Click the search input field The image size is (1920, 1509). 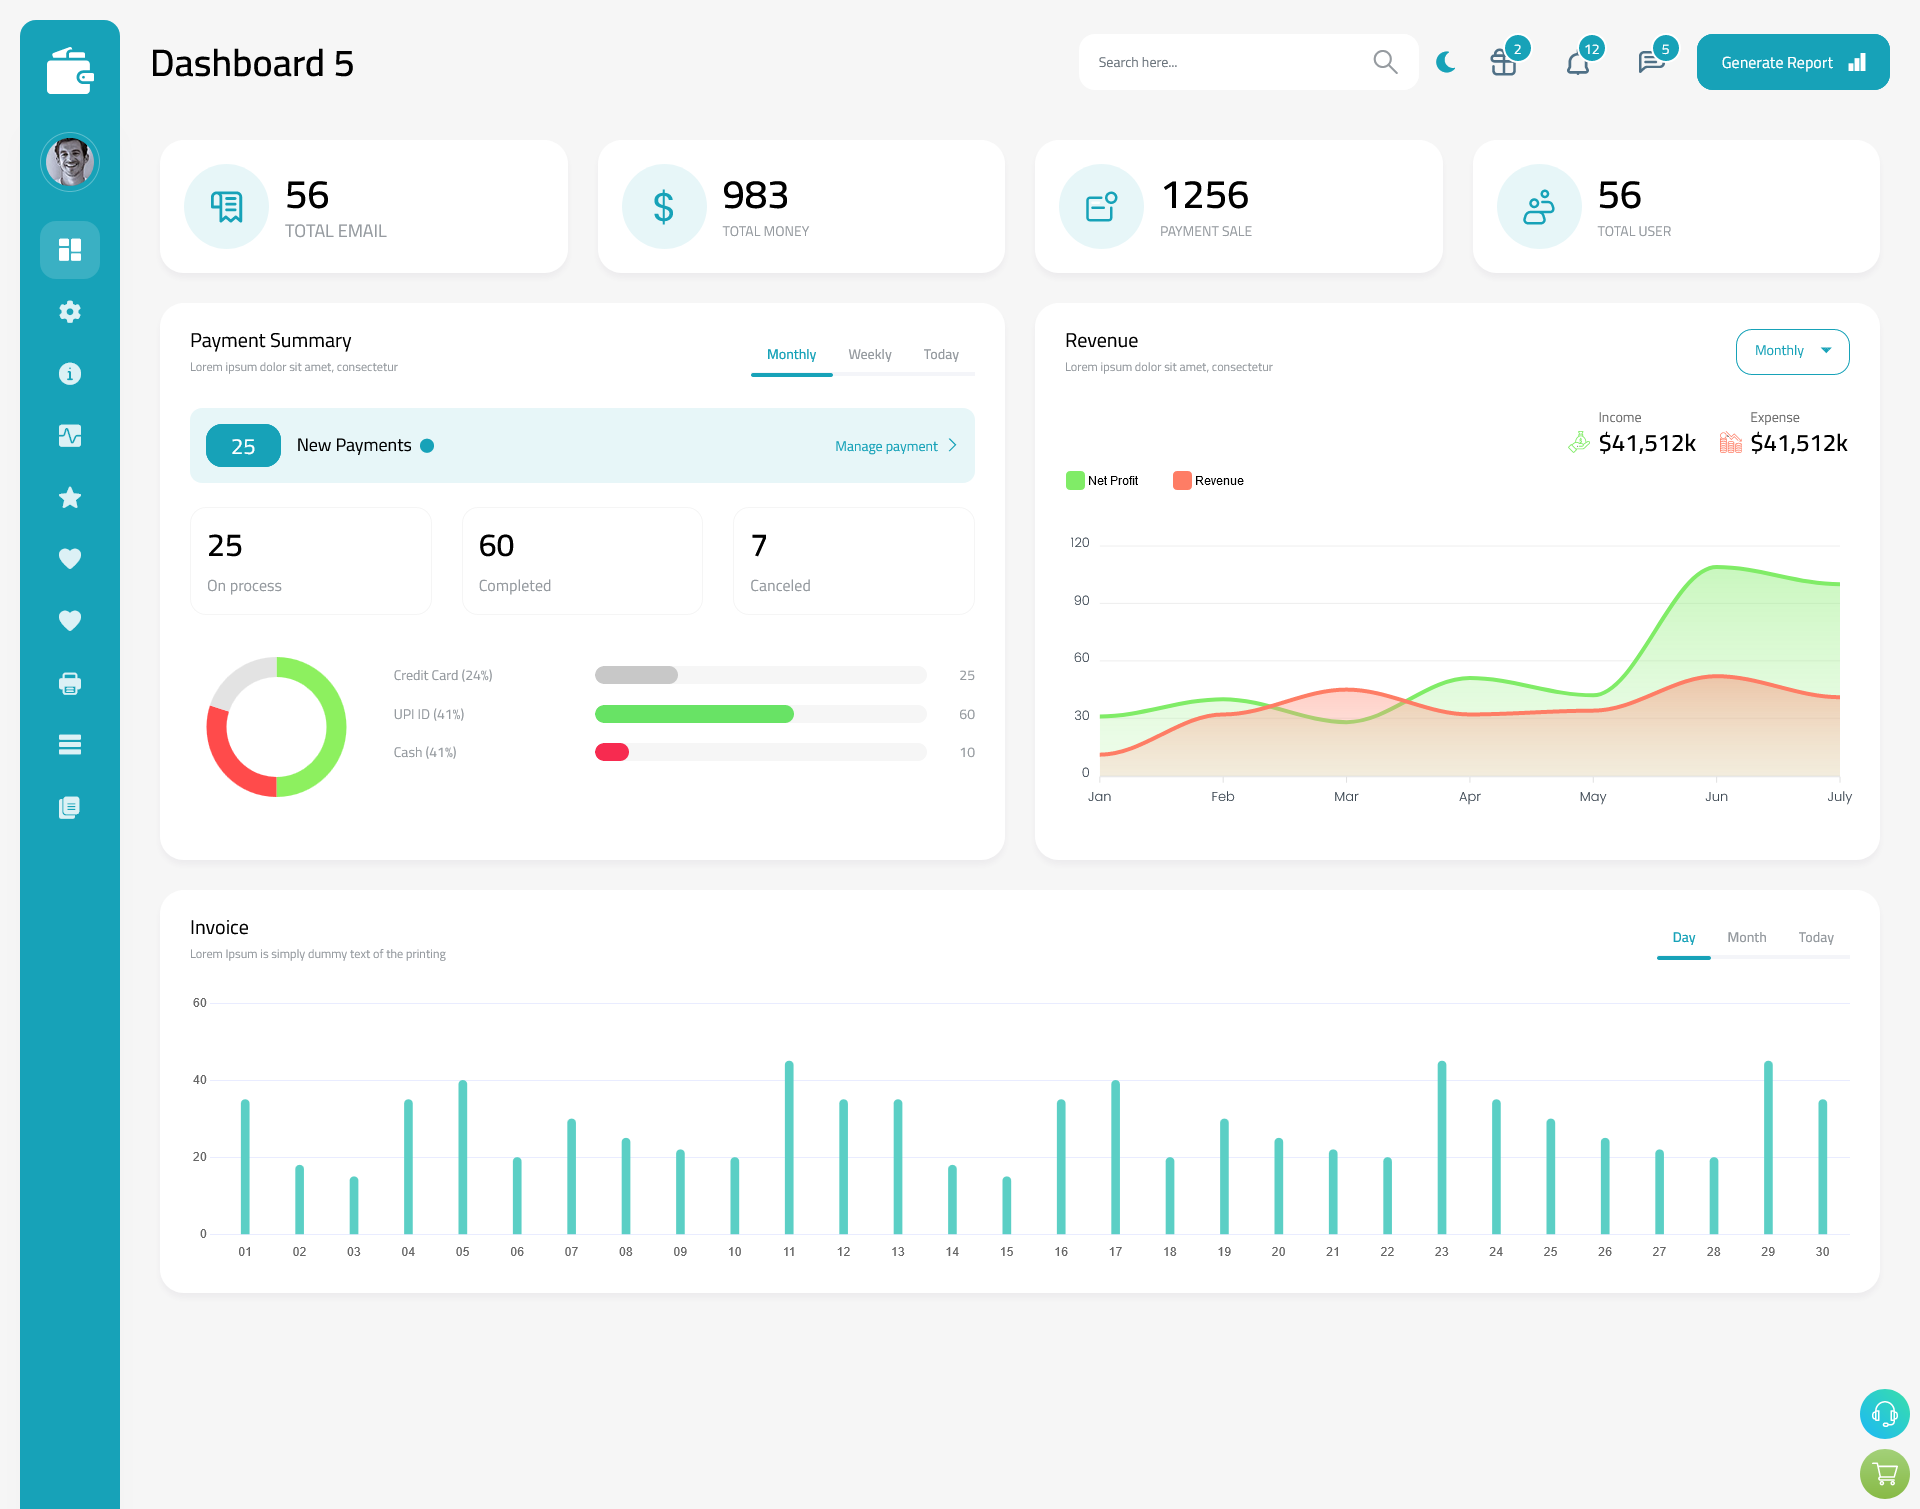(1230, 61)
